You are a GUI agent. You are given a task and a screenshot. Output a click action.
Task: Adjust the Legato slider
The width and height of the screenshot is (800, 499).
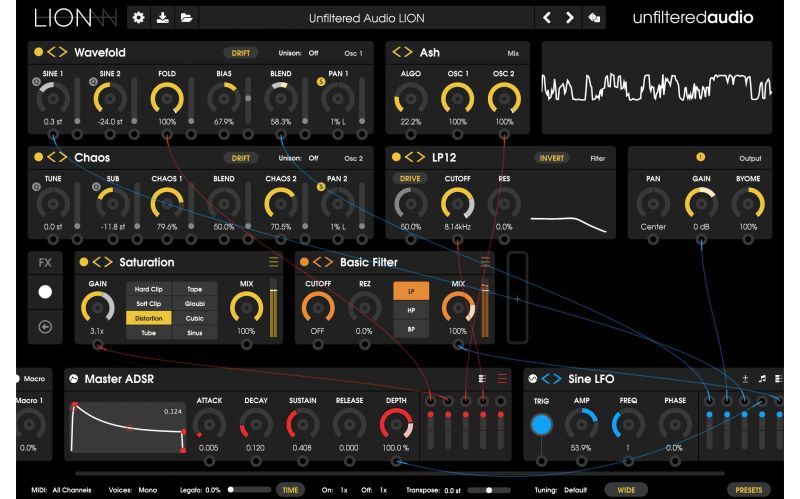click(247, 490)
